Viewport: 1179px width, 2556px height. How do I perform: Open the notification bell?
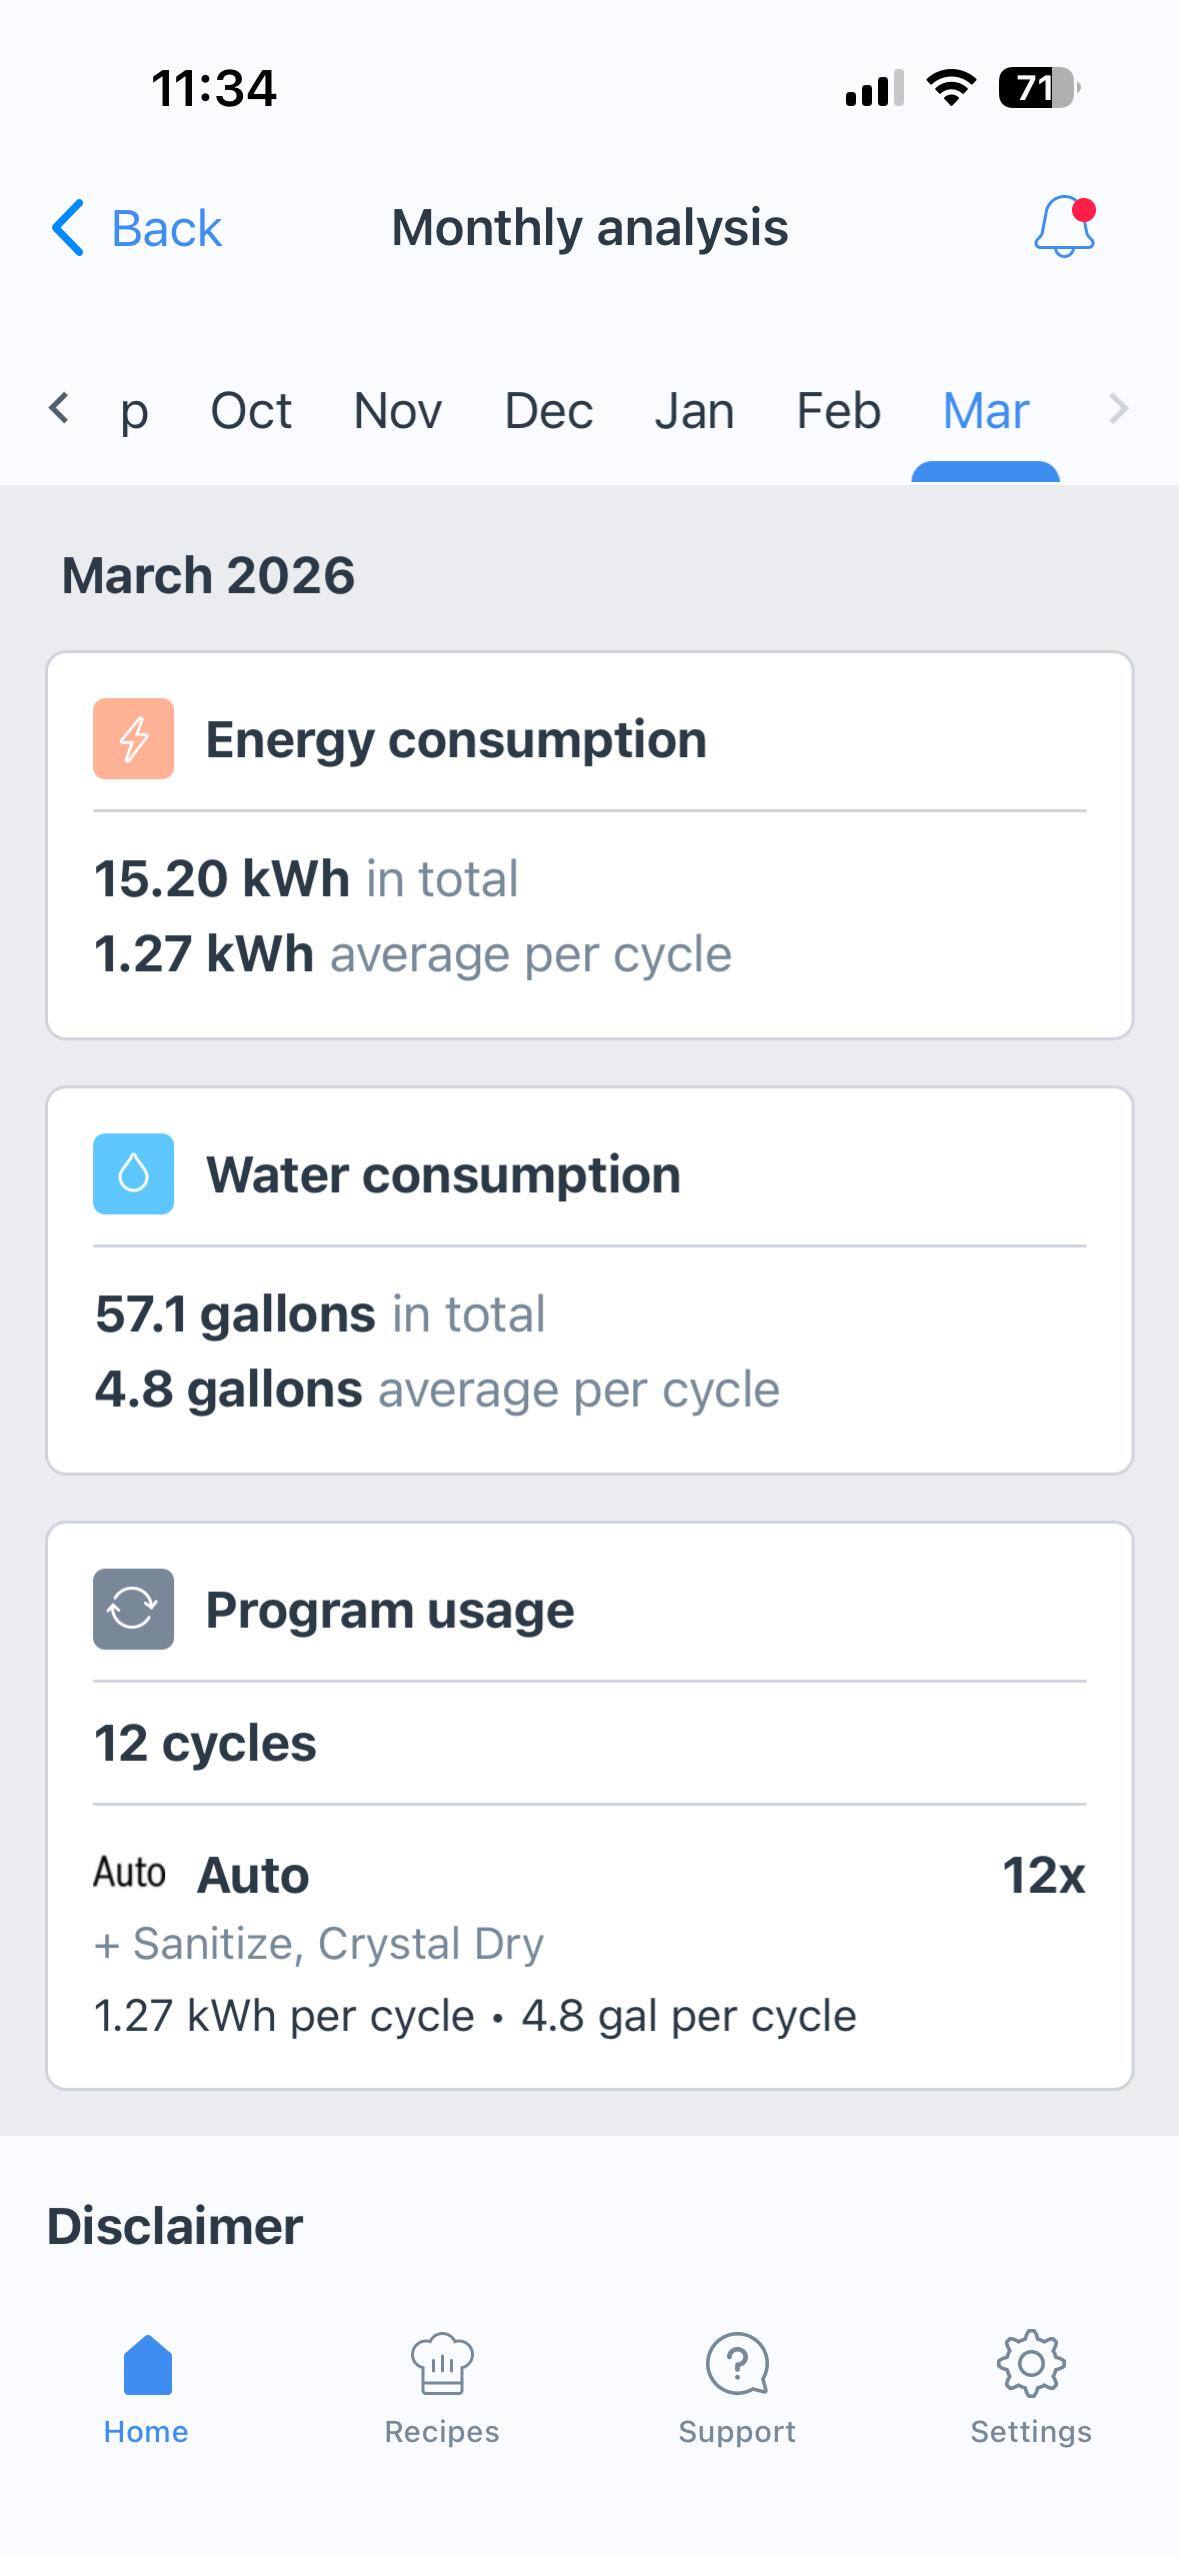(x=1064, y=227)
